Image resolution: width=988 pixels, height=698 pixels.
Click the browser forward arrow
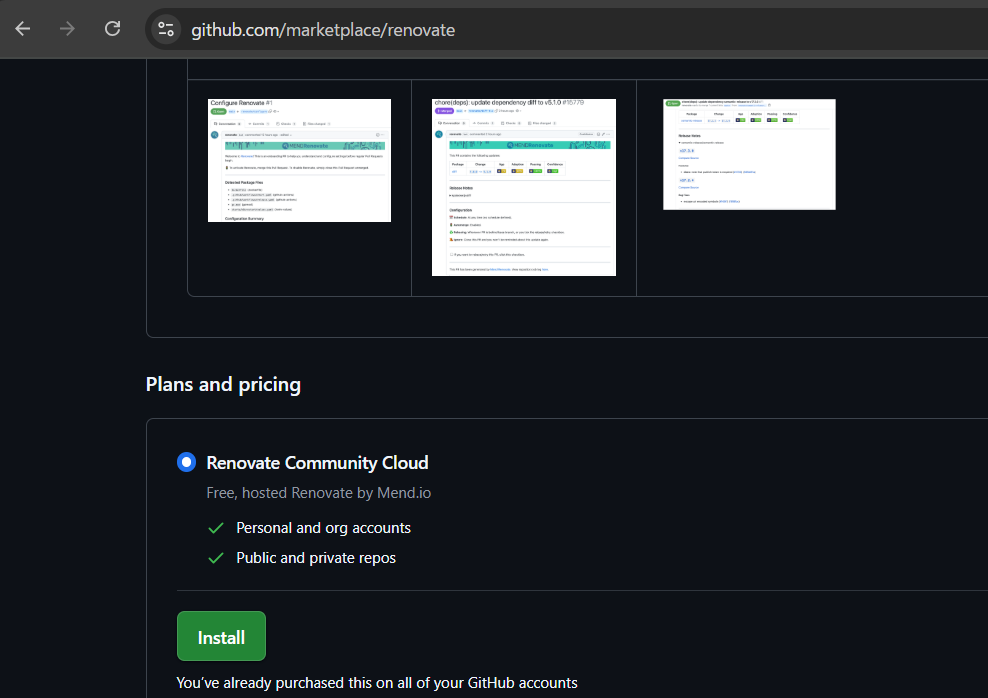pyautogui.click(x=67, y=29)
